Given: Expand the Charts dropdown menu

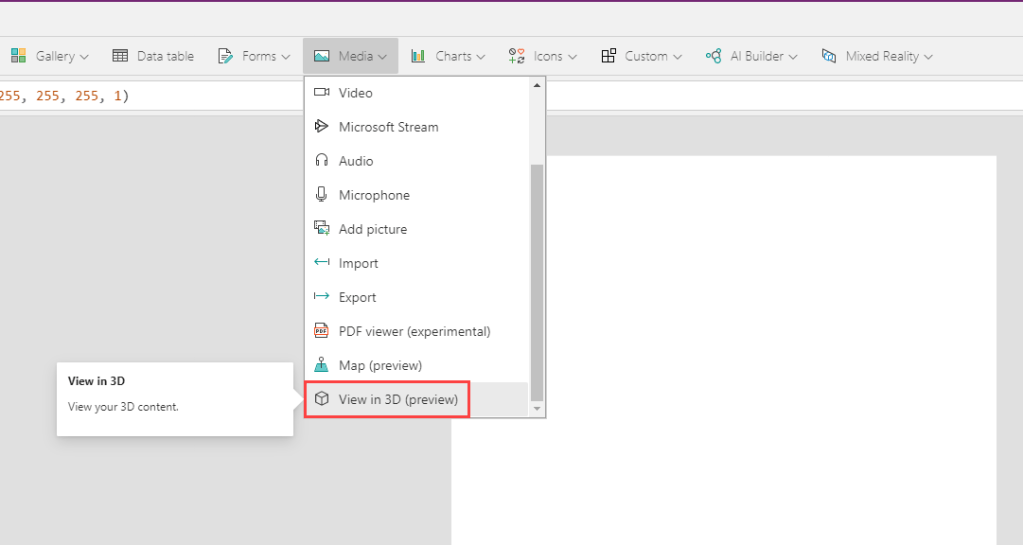Looking at the screenshot, I should pyautogui.click(x=448, y=56).
